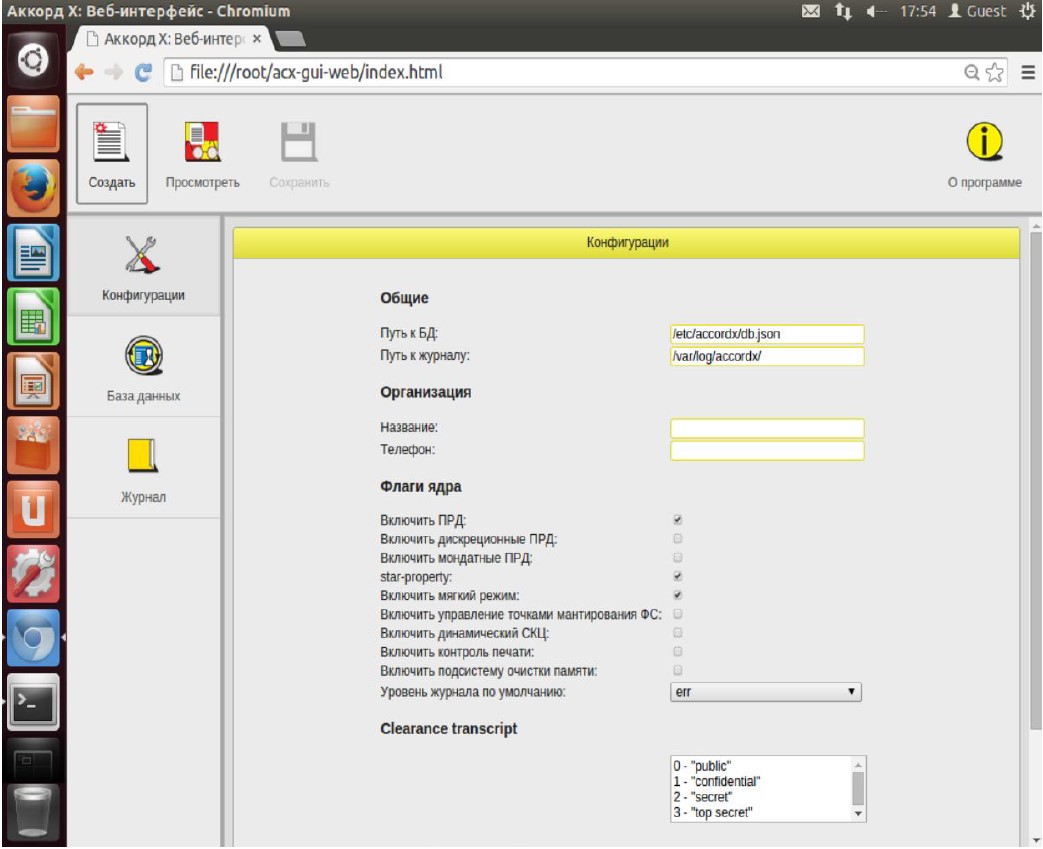This screenshot has width=1043, height=849.
Task: Click the Путь к БД field
Action: (x=767, y=334)
